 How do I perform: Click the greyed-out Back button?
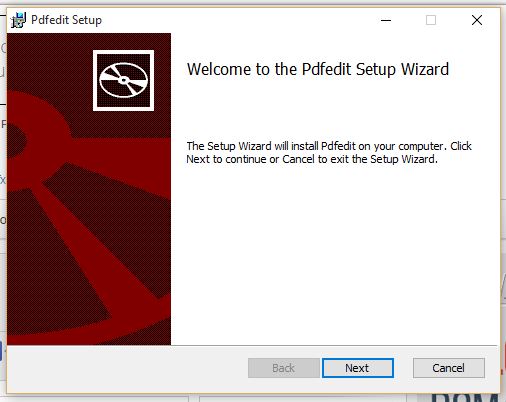coord(284,368)
